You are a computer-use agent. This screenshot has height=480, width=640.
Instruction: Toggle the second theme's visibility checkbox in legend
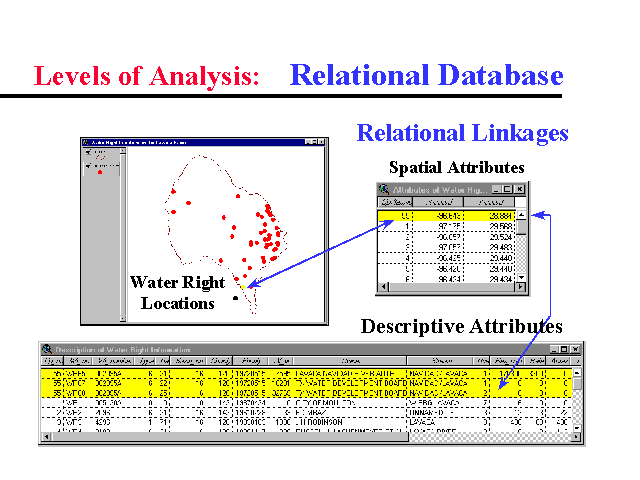click(x=85, y=167)
